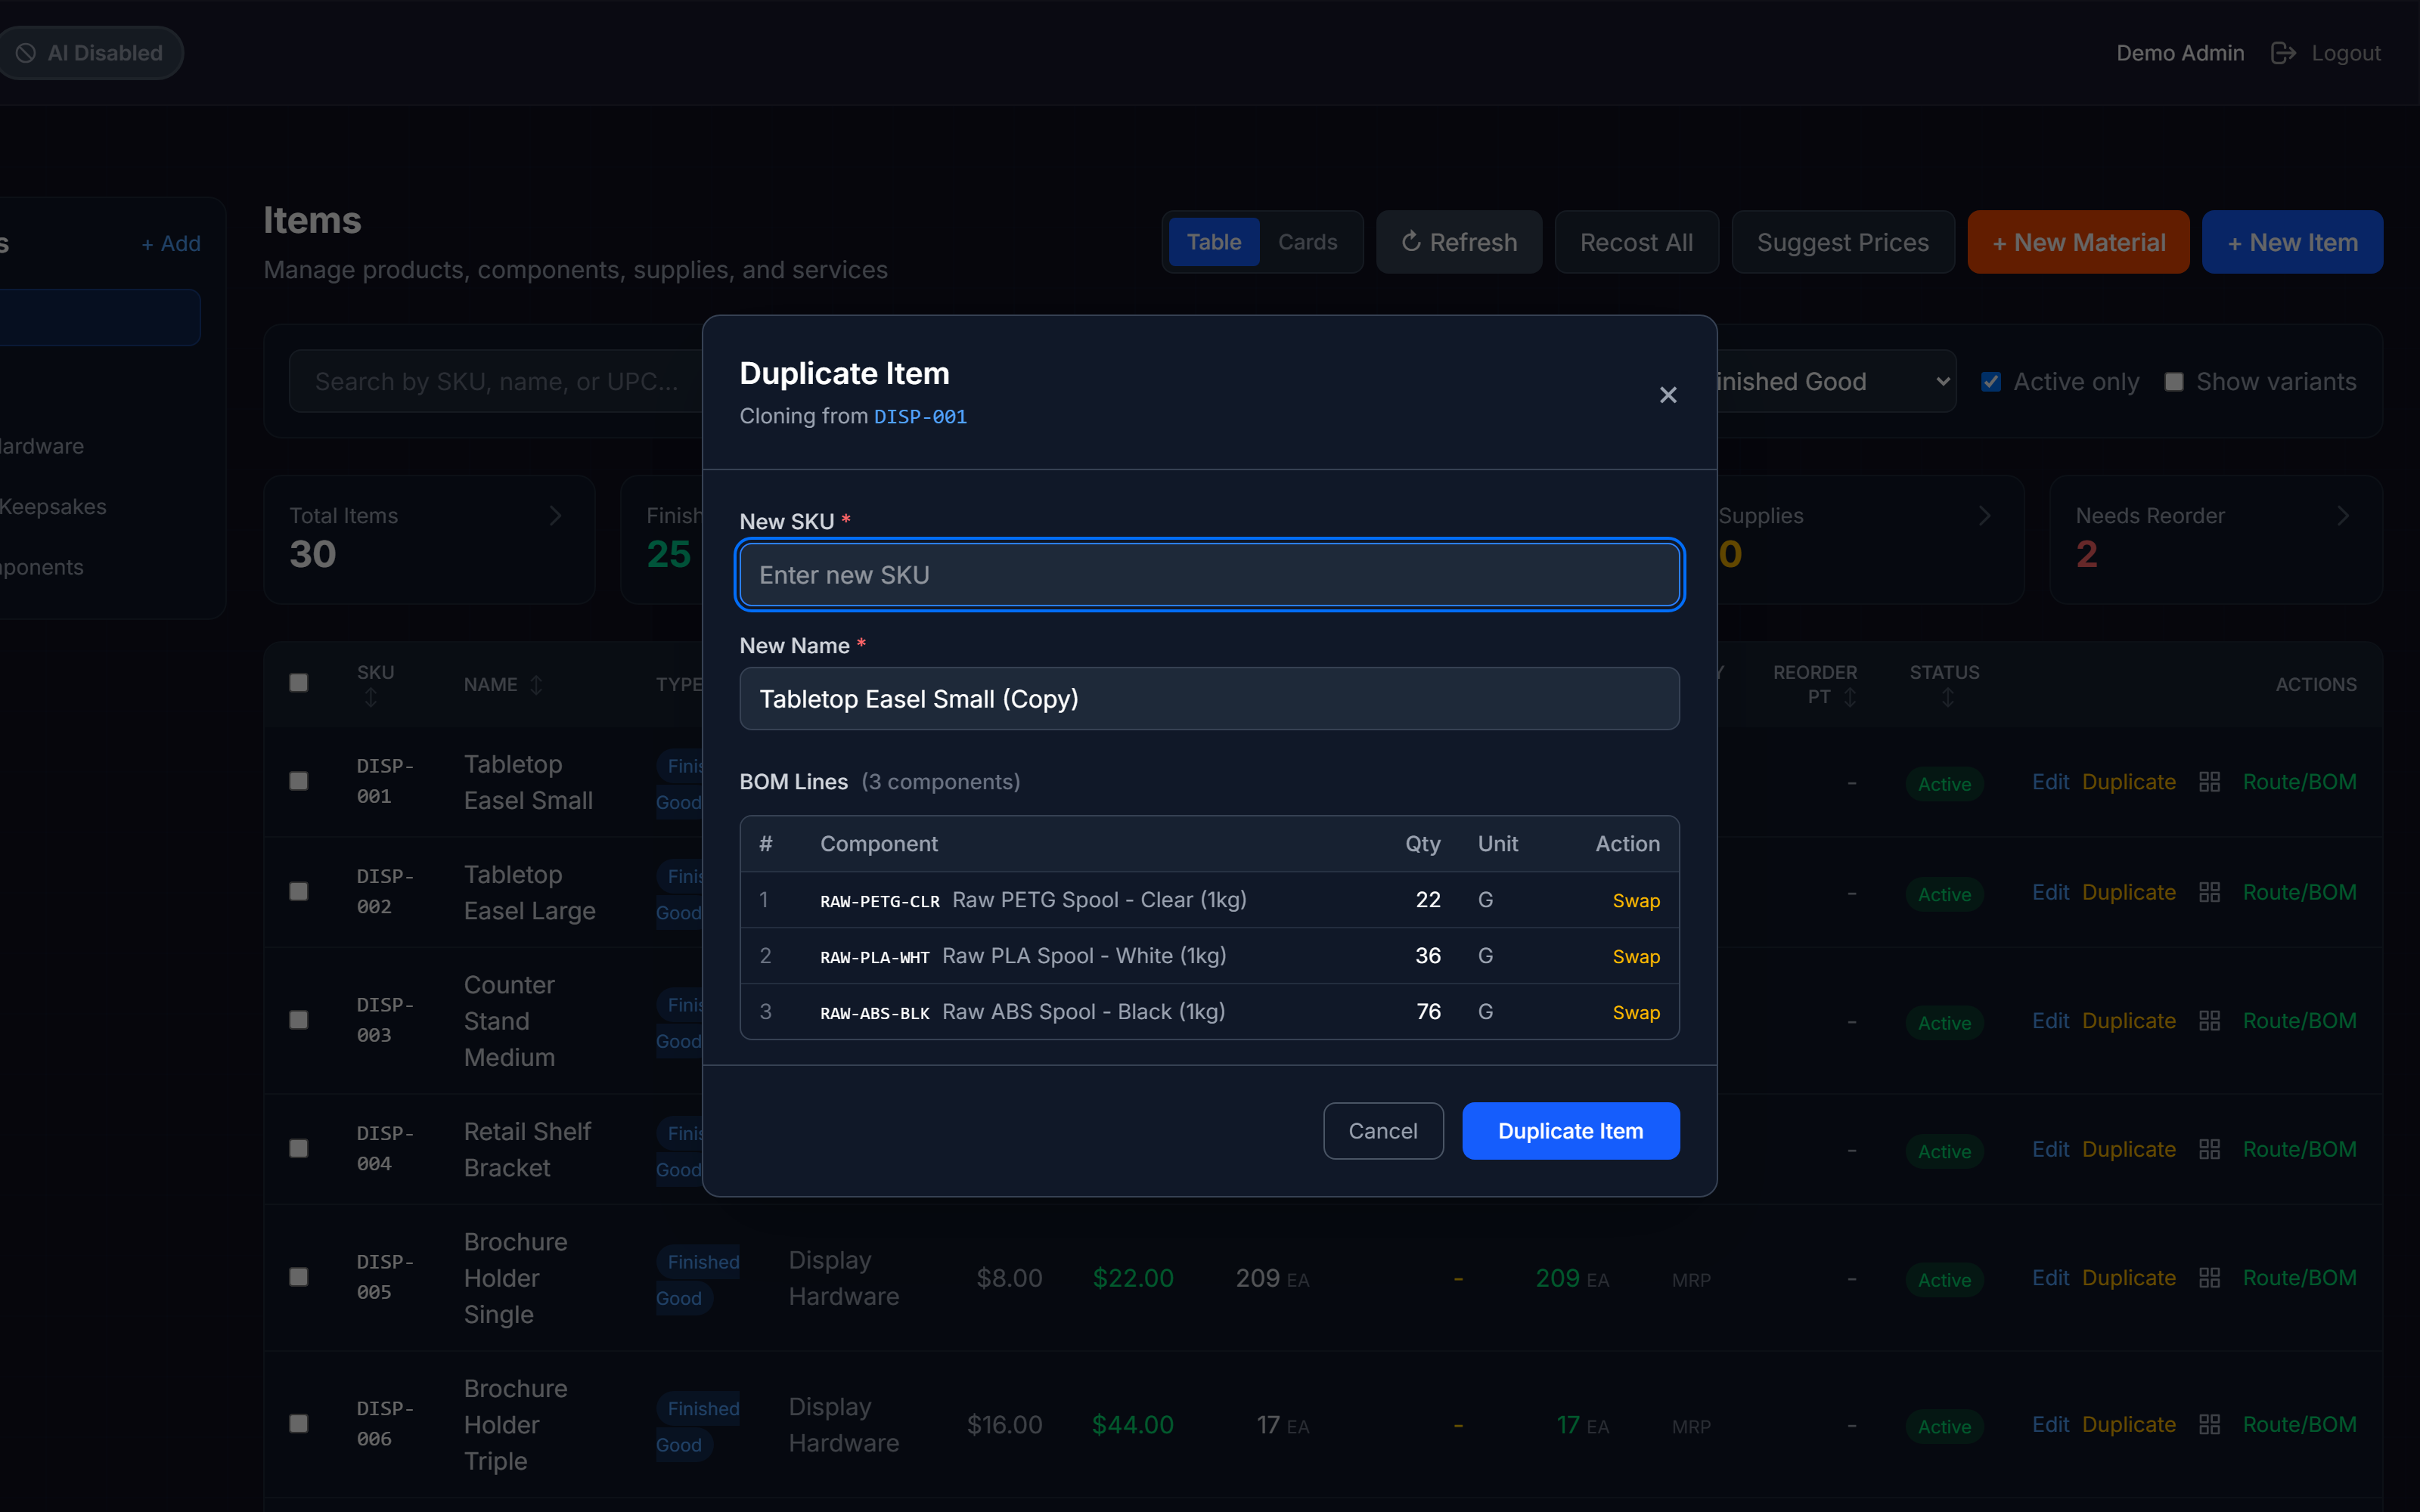Select the DISP-003 row checkbox
Image resolution: width=2420 pixels, height=1512 pixels.
coord(298,1020)
